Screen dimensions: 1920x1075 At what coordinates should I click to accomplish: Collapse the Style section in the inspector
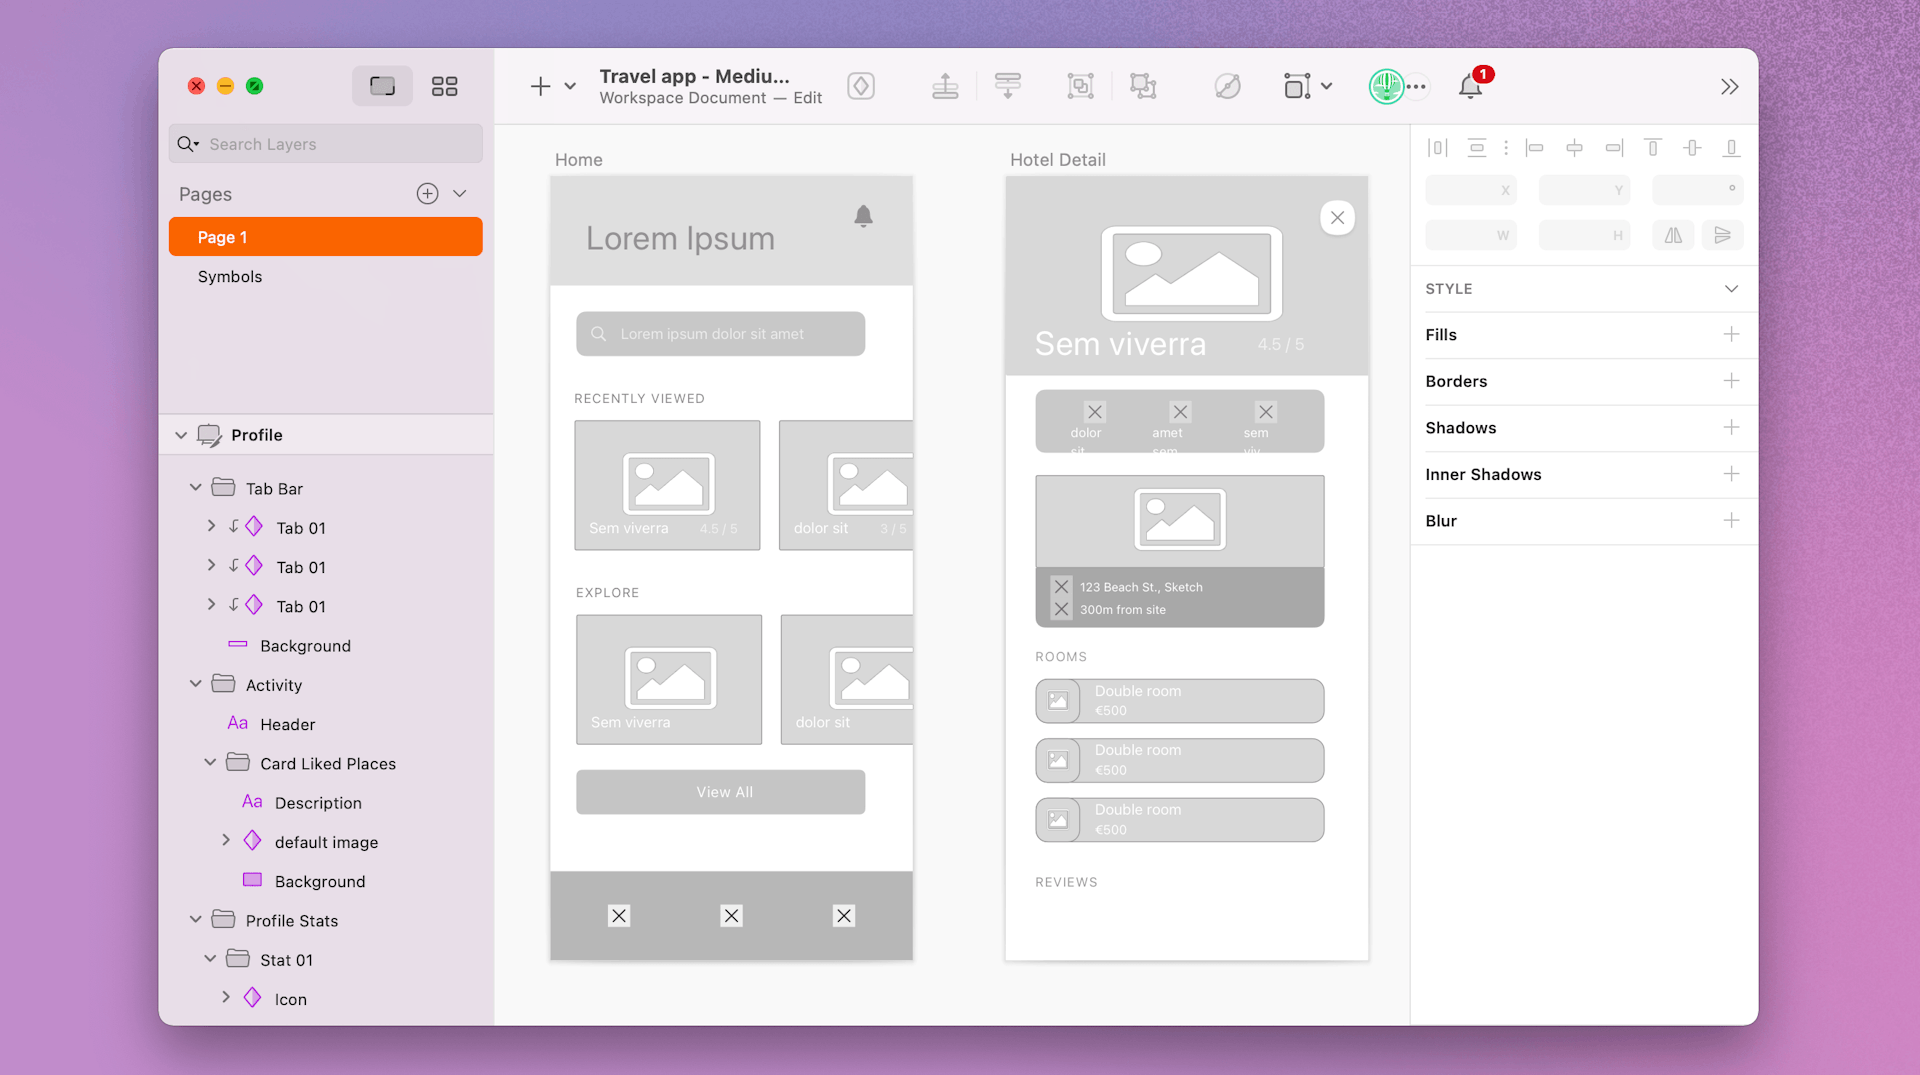1731,288
